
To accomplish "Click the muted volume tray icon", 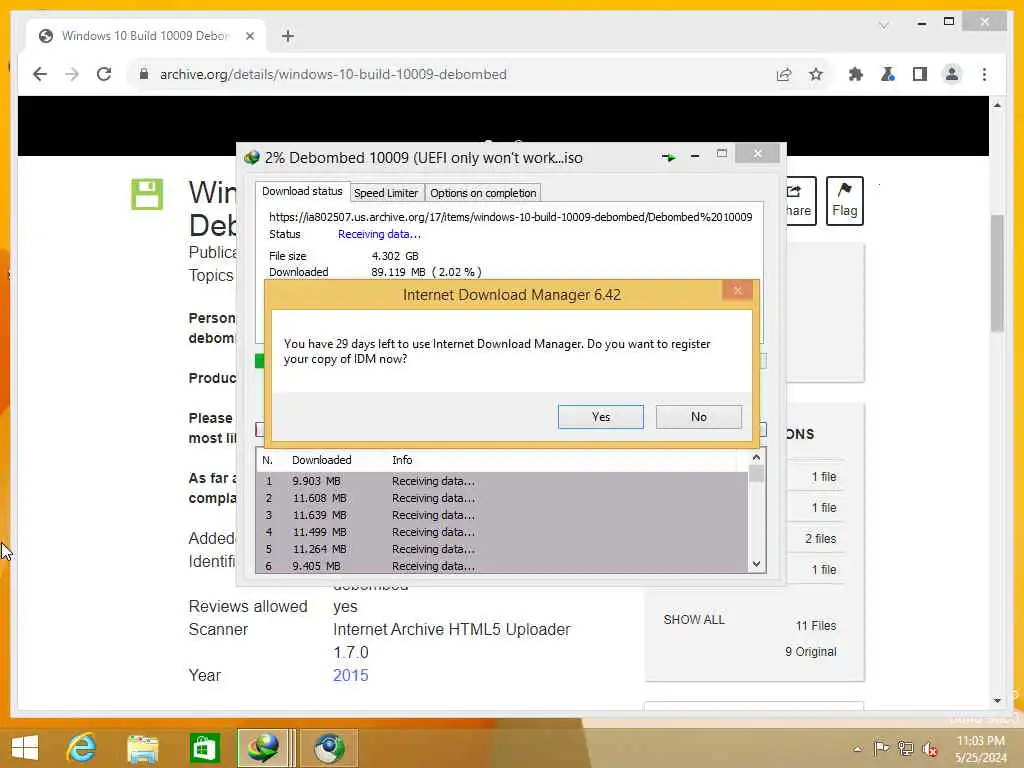I will [x=930, y=748].
